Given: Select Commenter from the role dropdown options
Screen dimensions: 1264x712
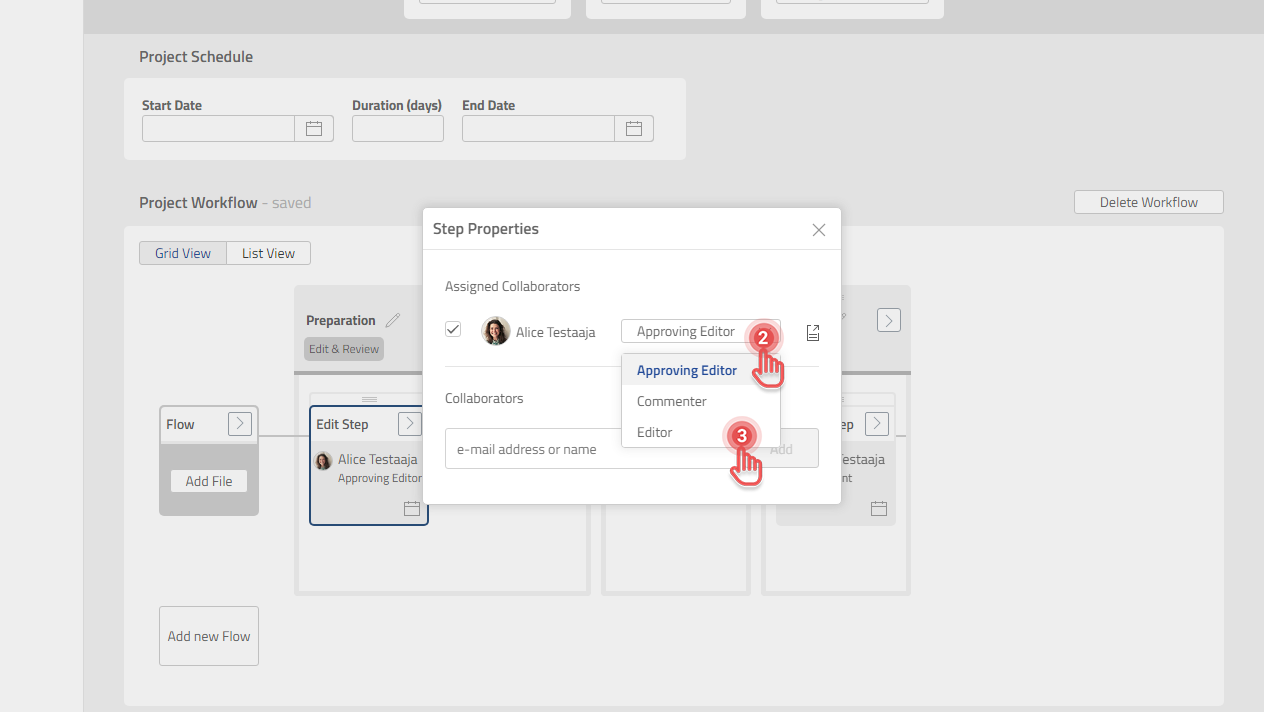Looking at the screenshot, I should coord(671,401).
